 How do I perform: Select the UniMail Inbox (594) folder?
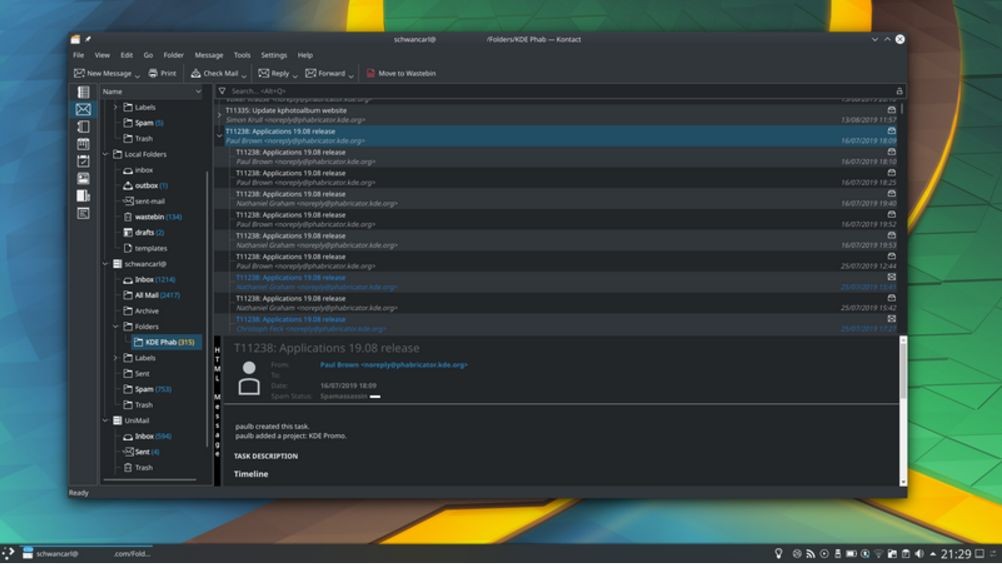click(x=147, y=436)
